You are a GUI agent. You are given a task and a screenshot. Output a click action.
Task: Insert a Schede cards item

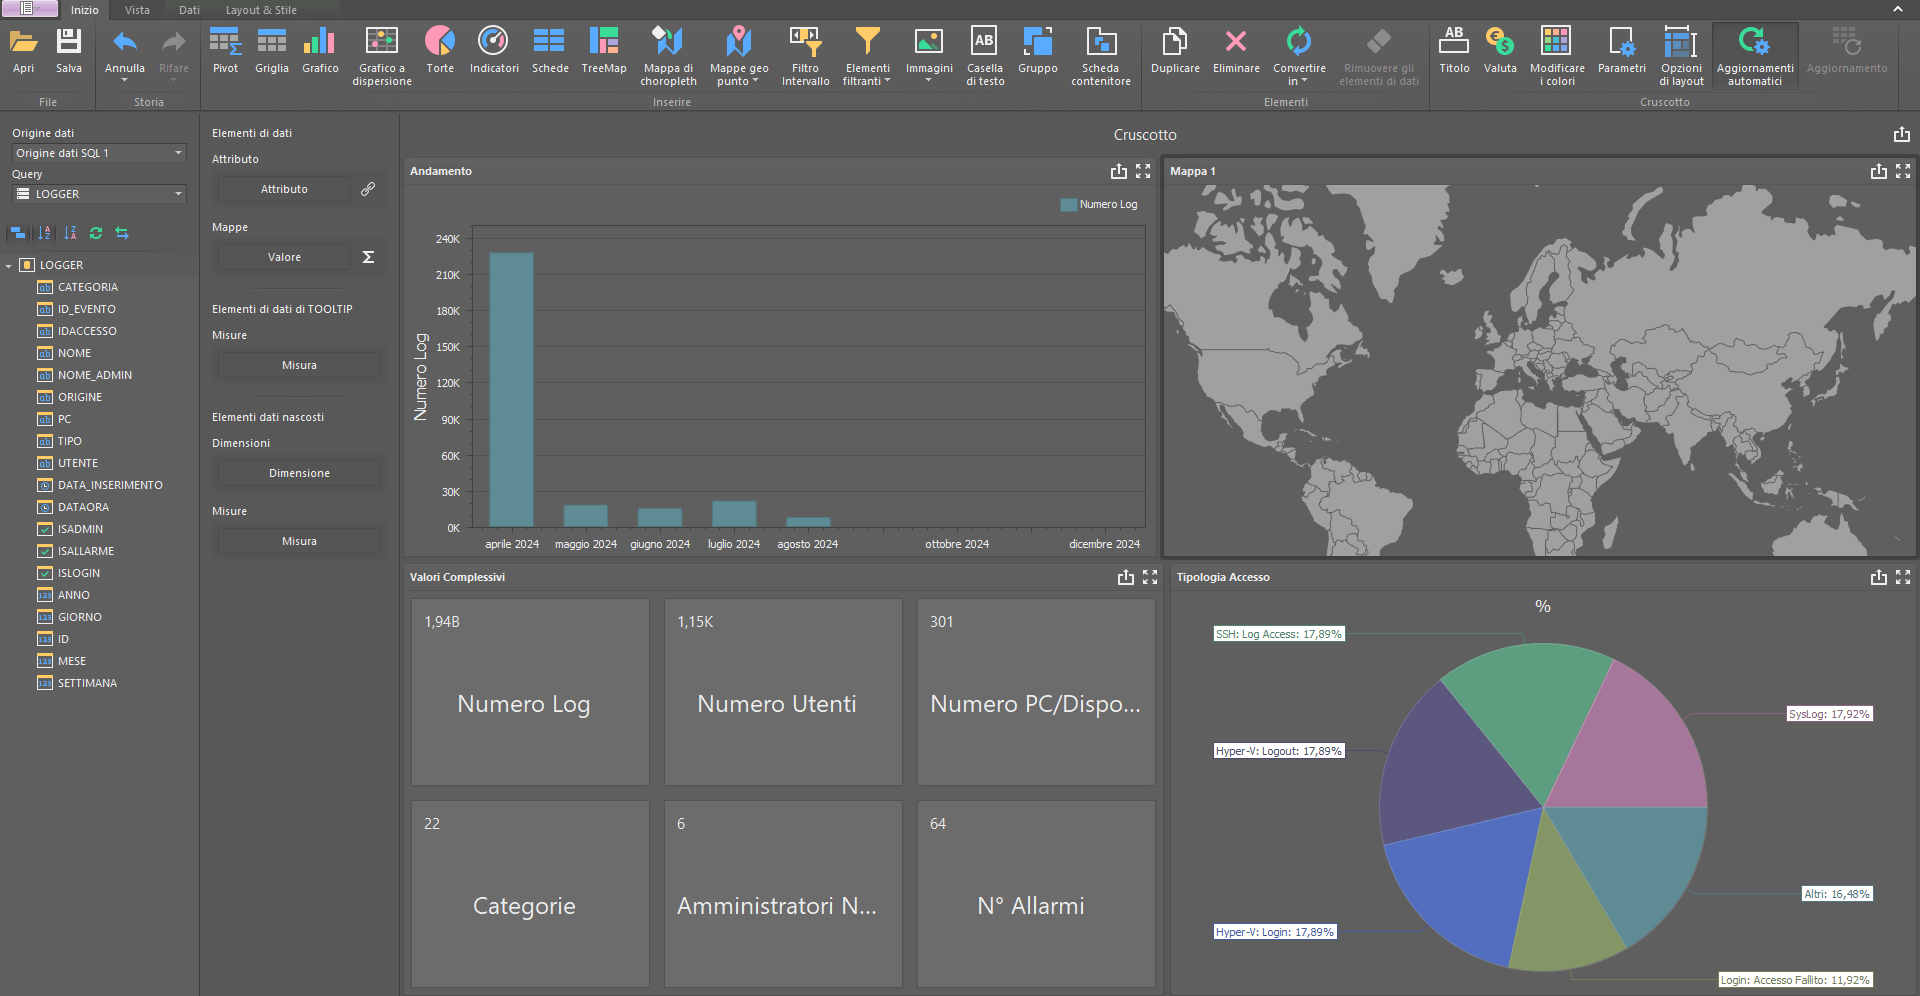coord(550,52)
